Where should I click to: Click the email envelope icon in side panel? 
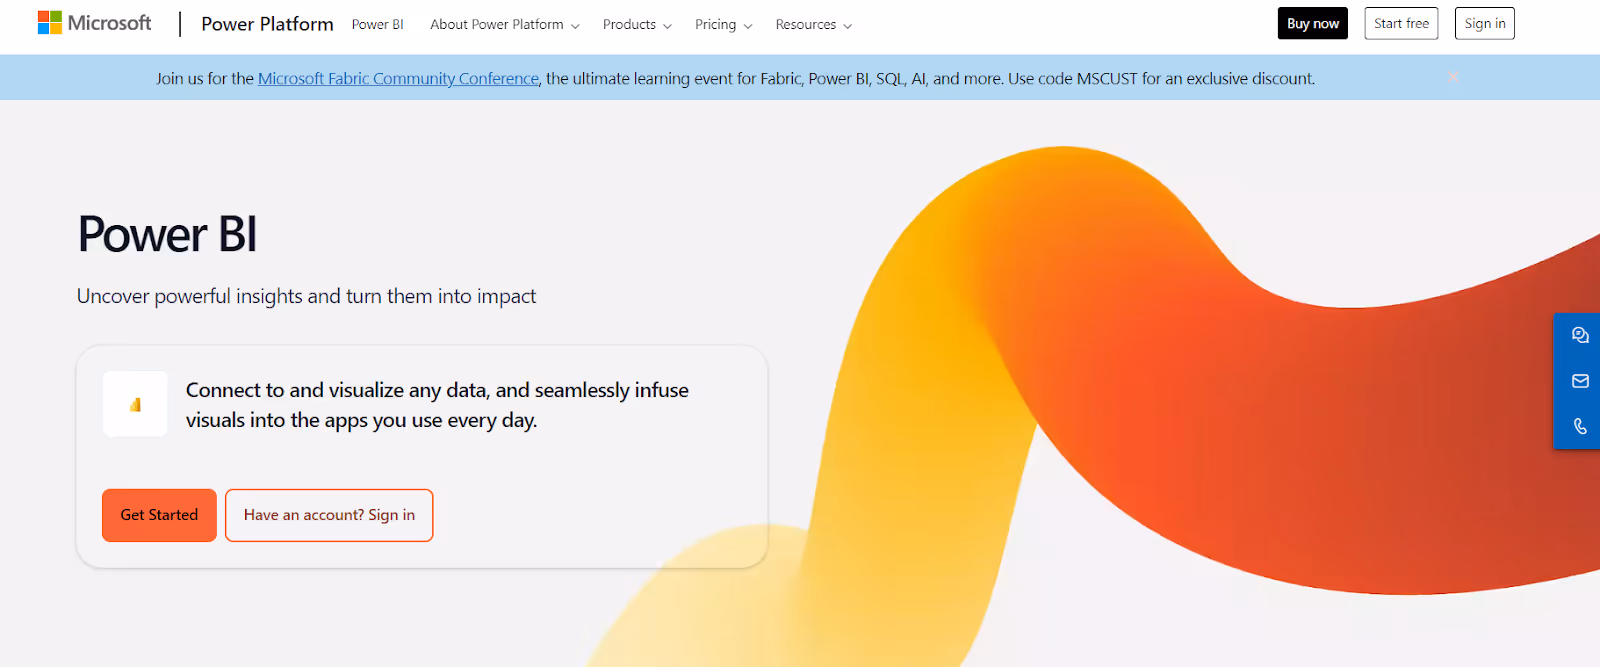(1580, 381)
